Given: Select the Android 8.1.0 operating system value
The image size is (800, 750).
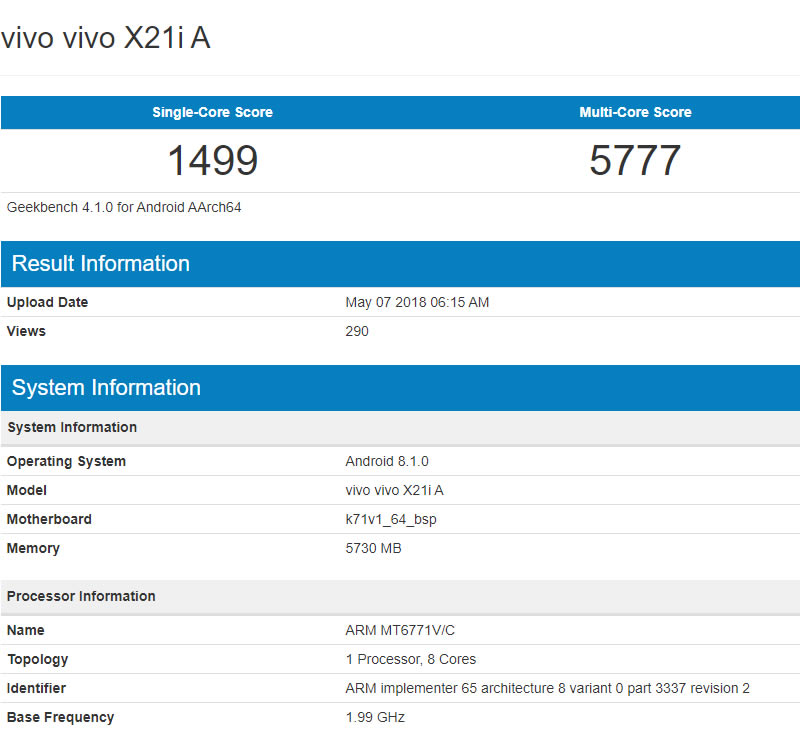Looking at the screenshot, I should 387,461.
